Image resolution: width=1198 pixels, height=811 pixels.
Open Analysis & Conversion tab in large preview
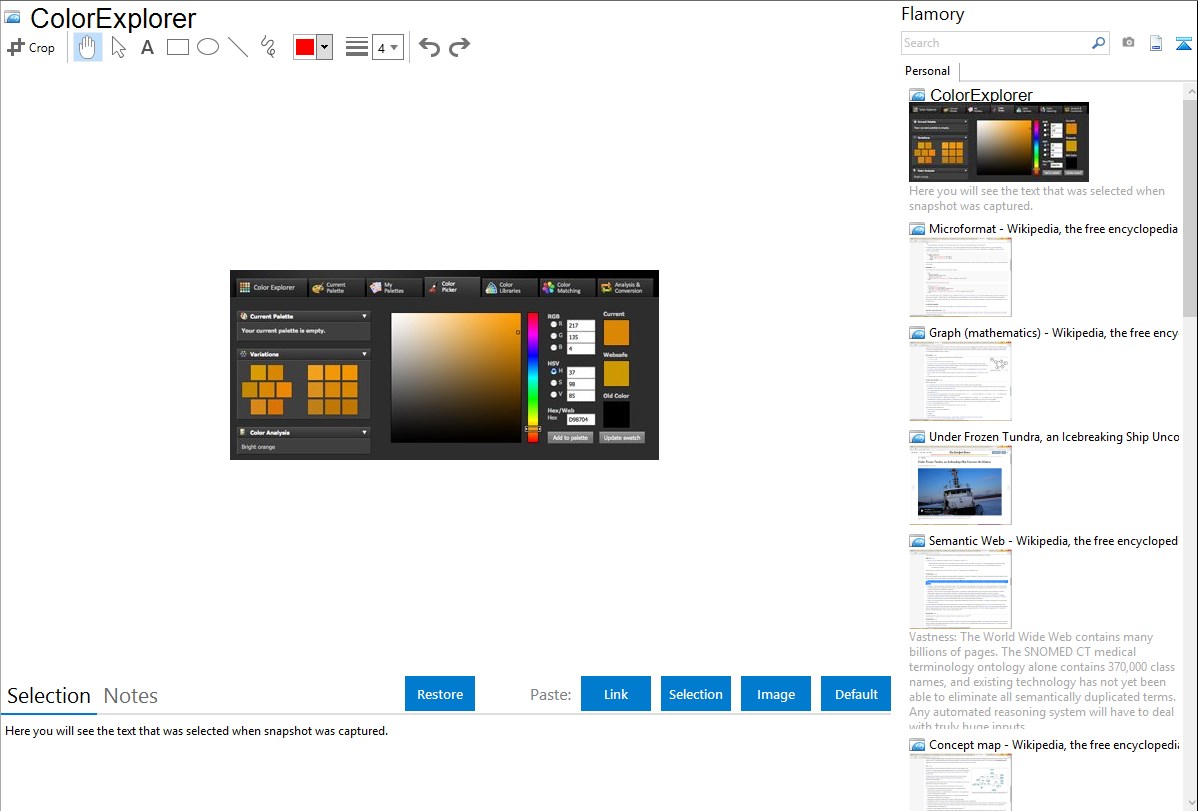tap(626, 287)
